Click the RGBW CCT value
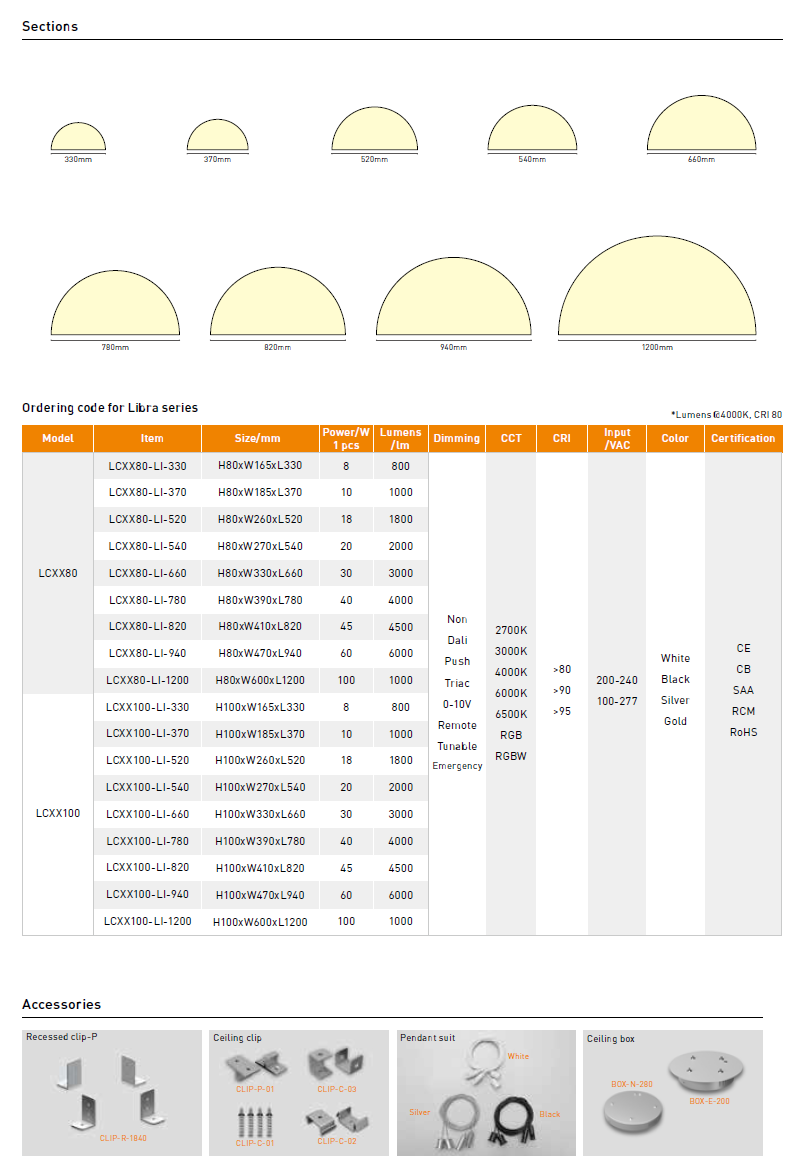 click(x=511, y=756)
